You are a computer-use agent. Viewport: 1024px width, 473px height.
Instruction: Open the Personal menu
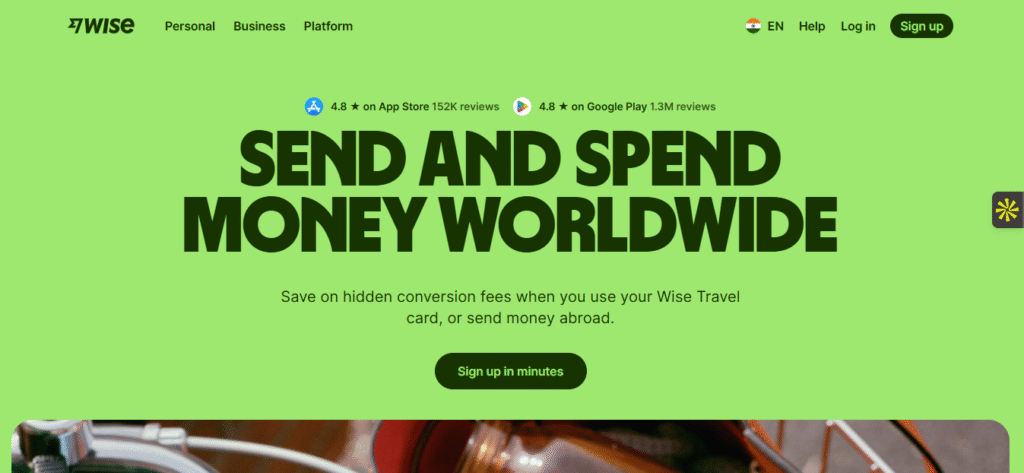pyautogui.click(x=190, y=26)
